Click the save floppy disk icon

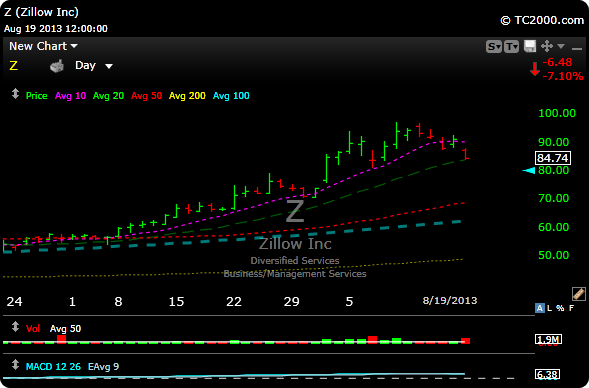point(530,46)
